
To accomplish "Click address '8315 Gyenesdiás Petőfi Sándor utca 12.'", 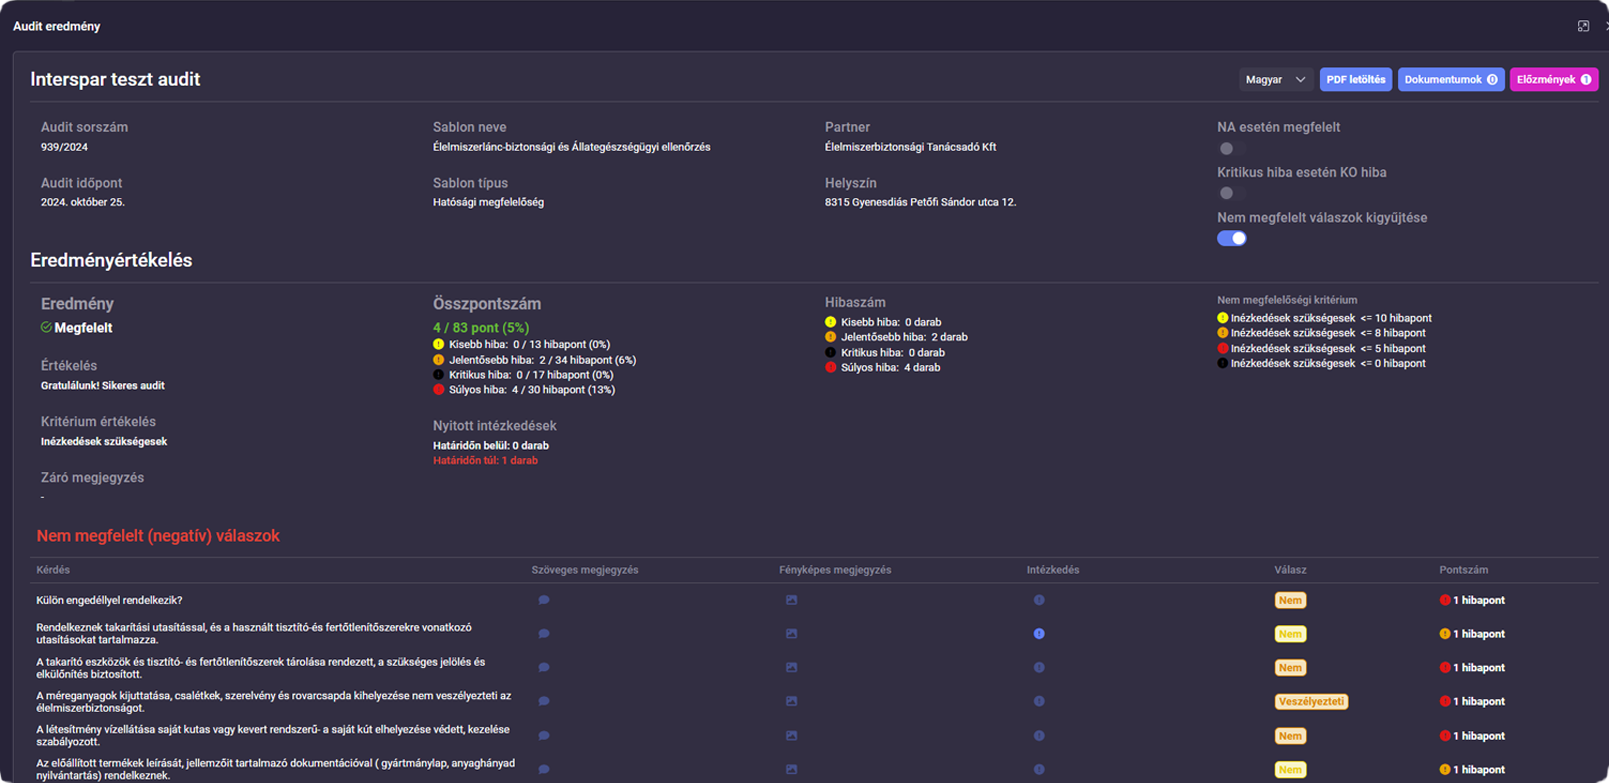I will tap(920, 202).
